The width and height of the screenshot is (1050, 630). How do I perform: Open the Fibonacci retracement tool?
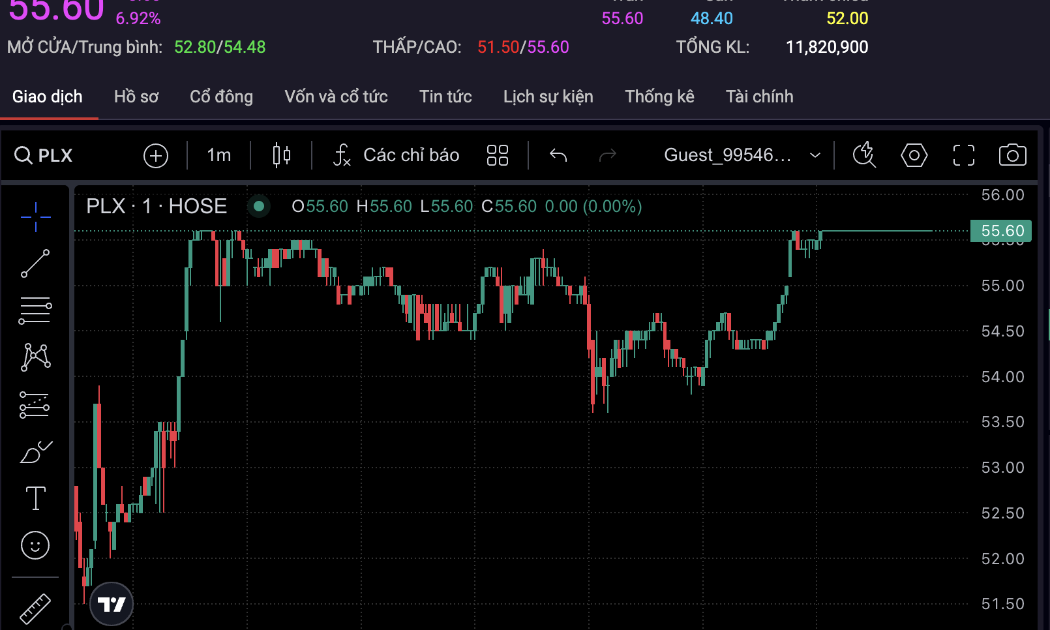click(x=35, y=310)
